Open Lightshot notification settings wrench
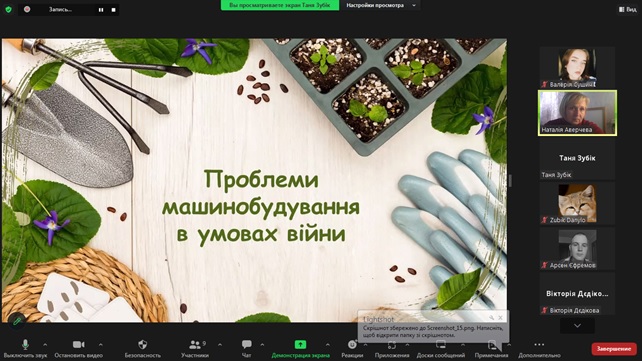The height and width of the screenshot is (361, 642). [x=491, y=317]
